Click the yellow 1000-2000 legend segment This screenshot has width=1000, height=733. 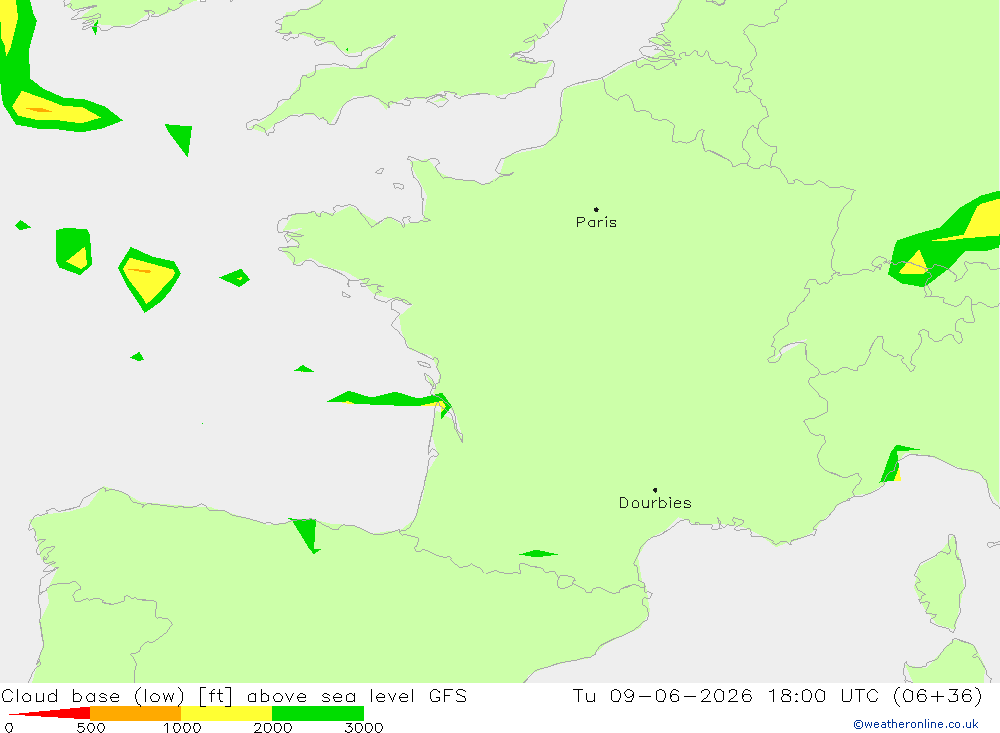[226, 713]
